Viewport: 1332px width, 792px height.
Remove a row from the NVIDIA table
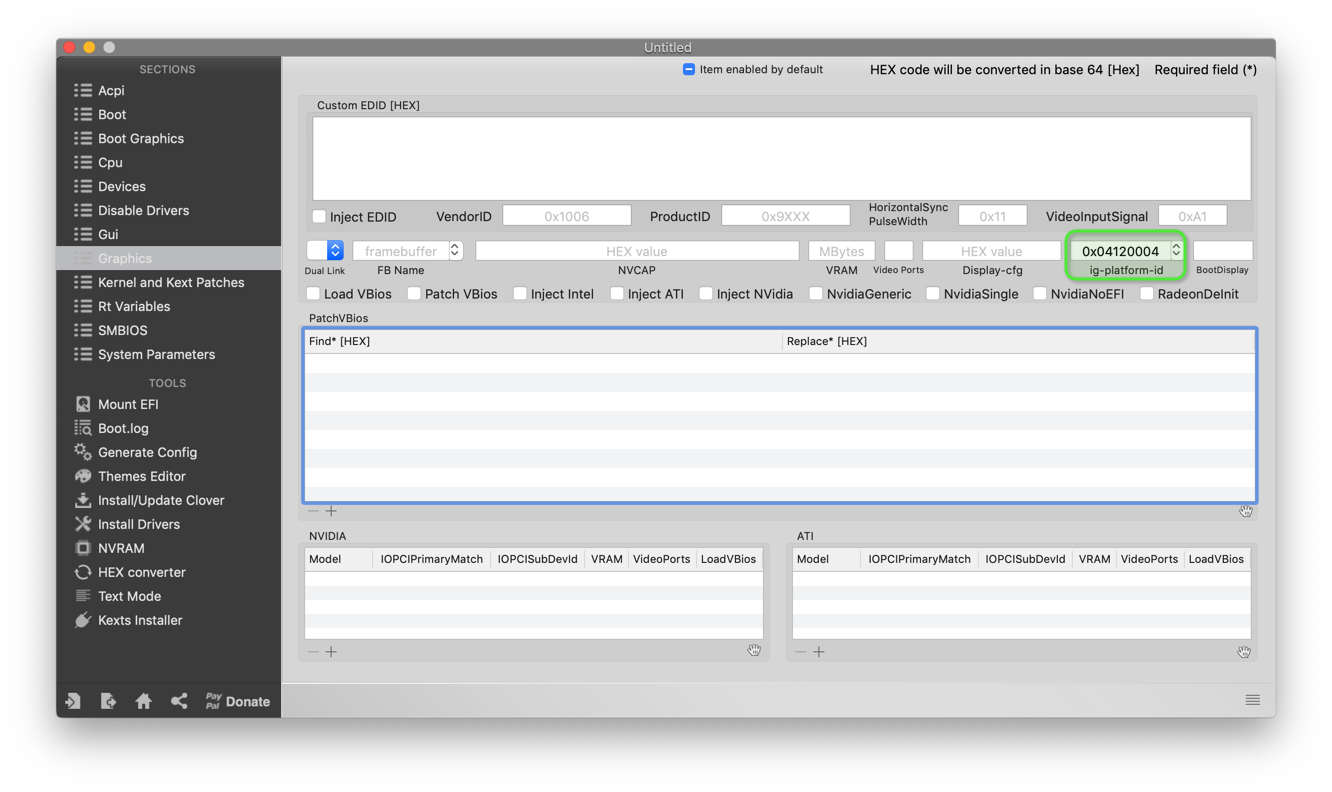click(x=313, y=652)
